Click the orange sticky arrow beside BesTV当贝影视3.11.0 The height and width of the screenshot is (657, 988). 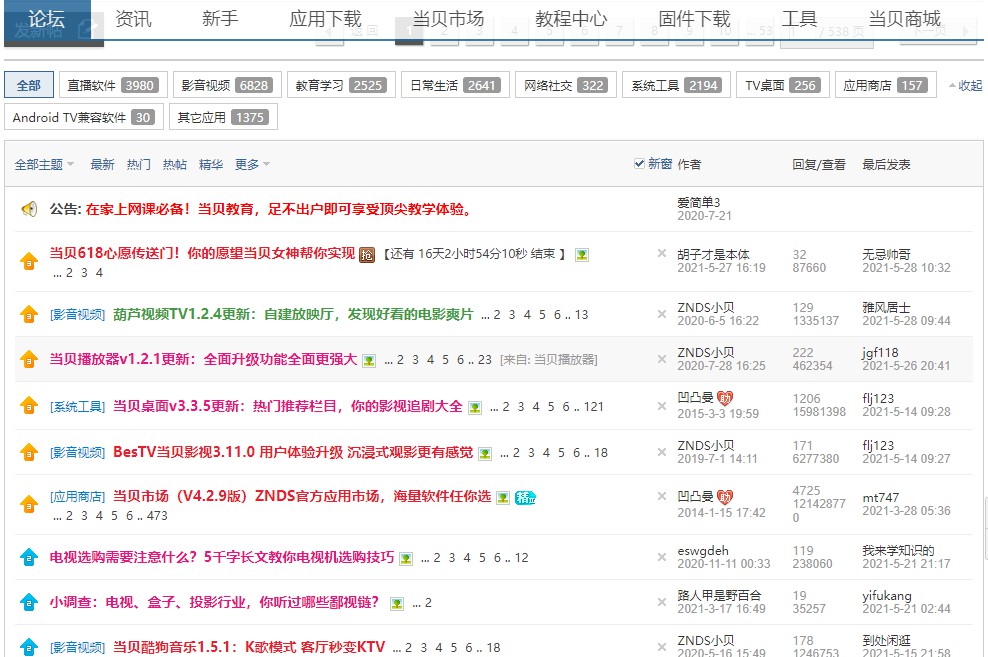tap(29, 452)
